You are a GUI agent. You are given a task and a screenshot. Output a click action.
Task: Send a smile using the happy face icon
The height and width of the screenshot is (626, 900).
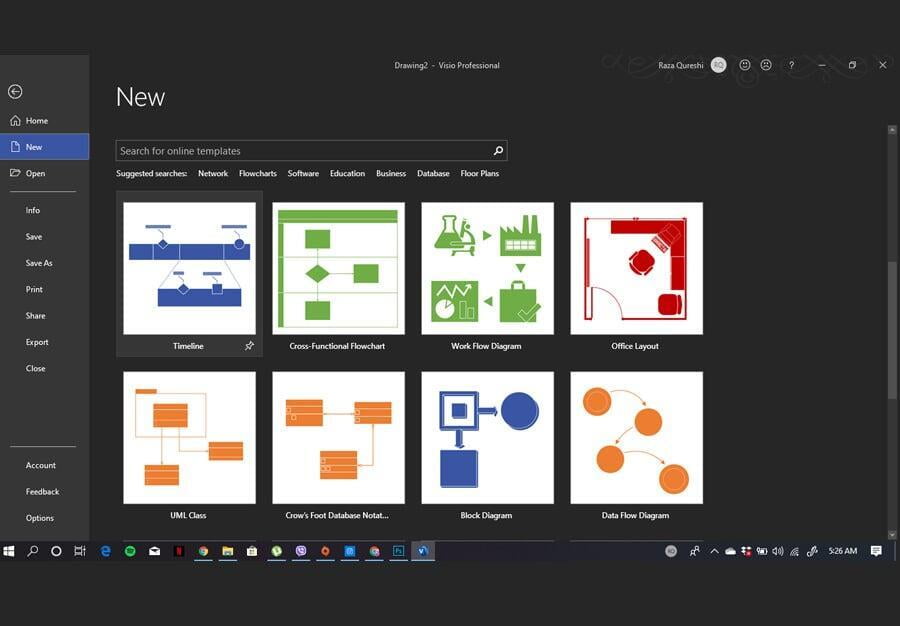click(x=744, y=65)
